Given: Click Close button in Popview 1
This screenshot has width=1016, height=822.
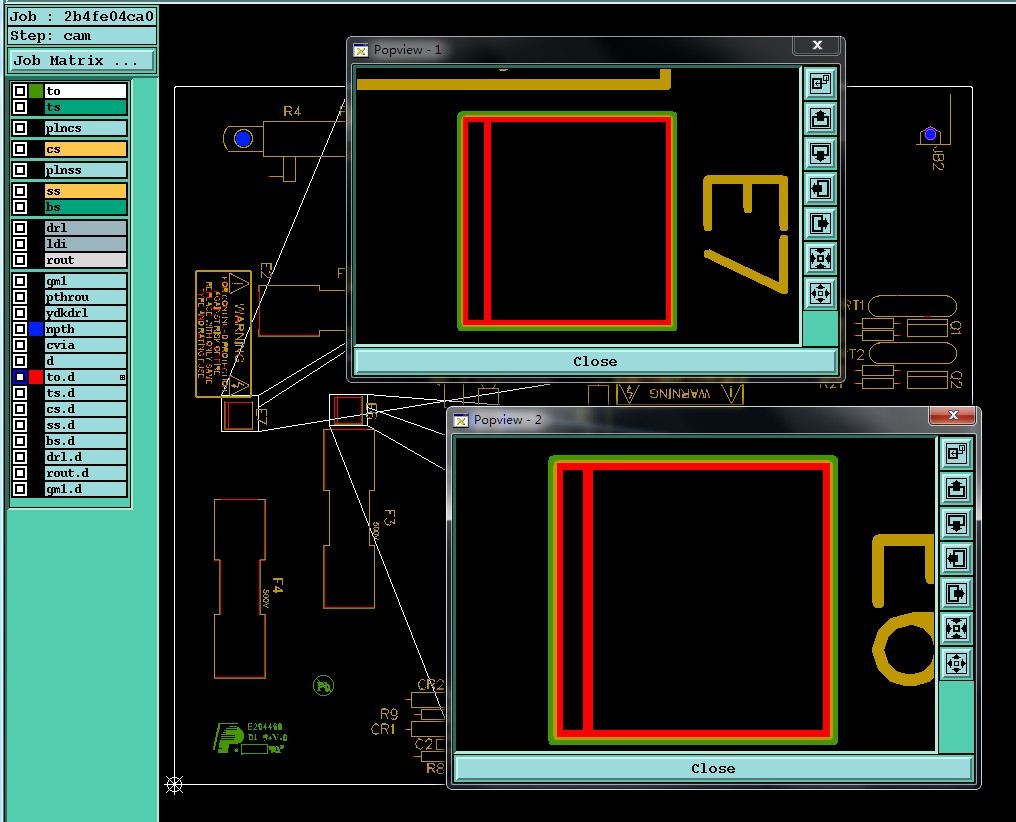Looking at the screenshot, I should [595, 361].
